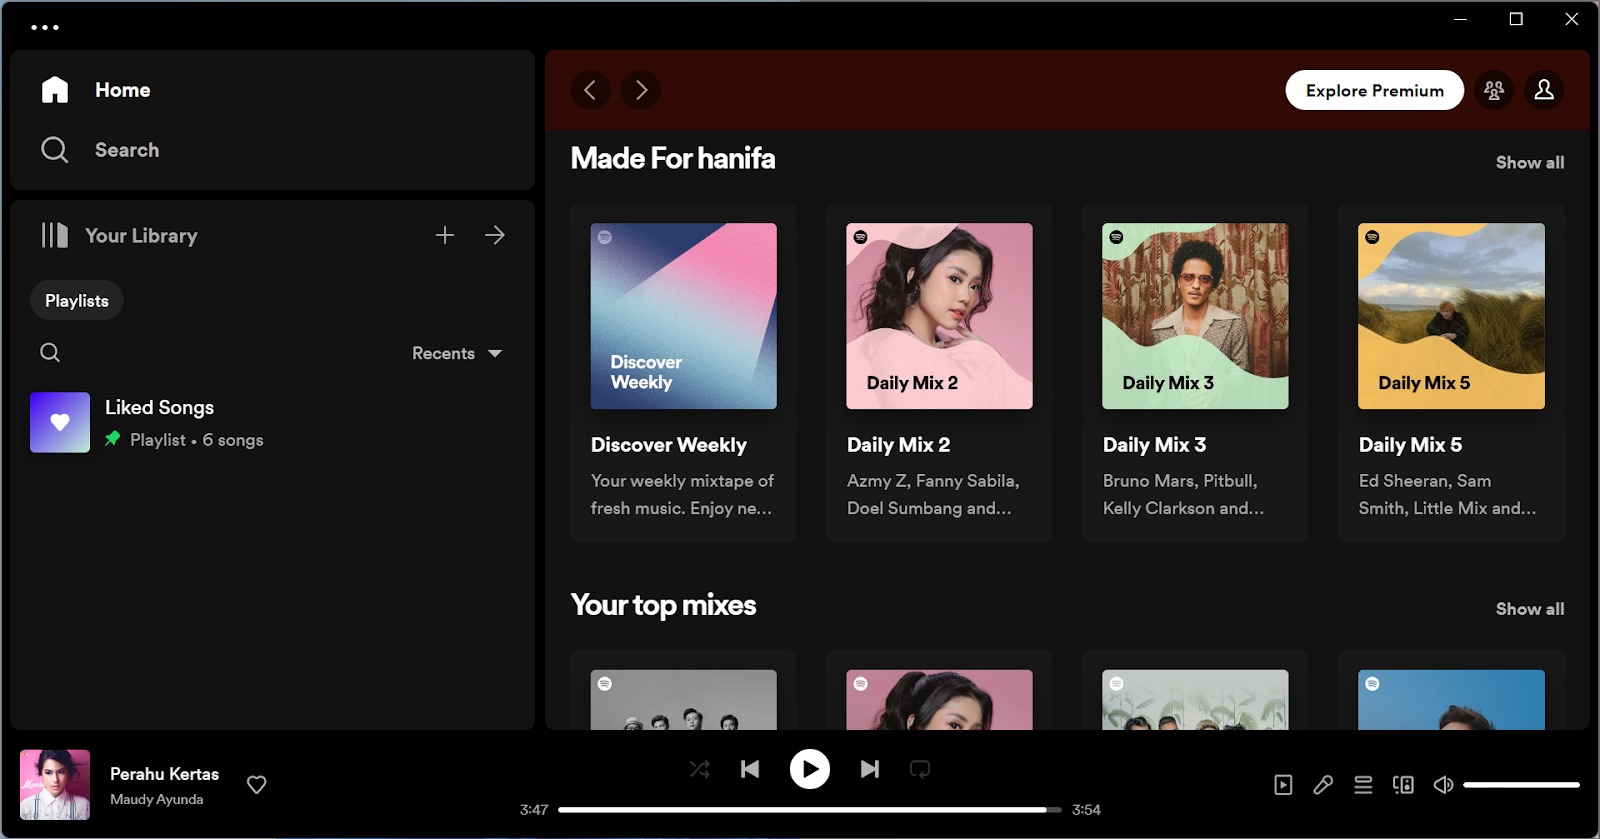1600x839 pixels.
Task: Open the Daily Mix 5 cover art
Action: (x=1451, y=316)
